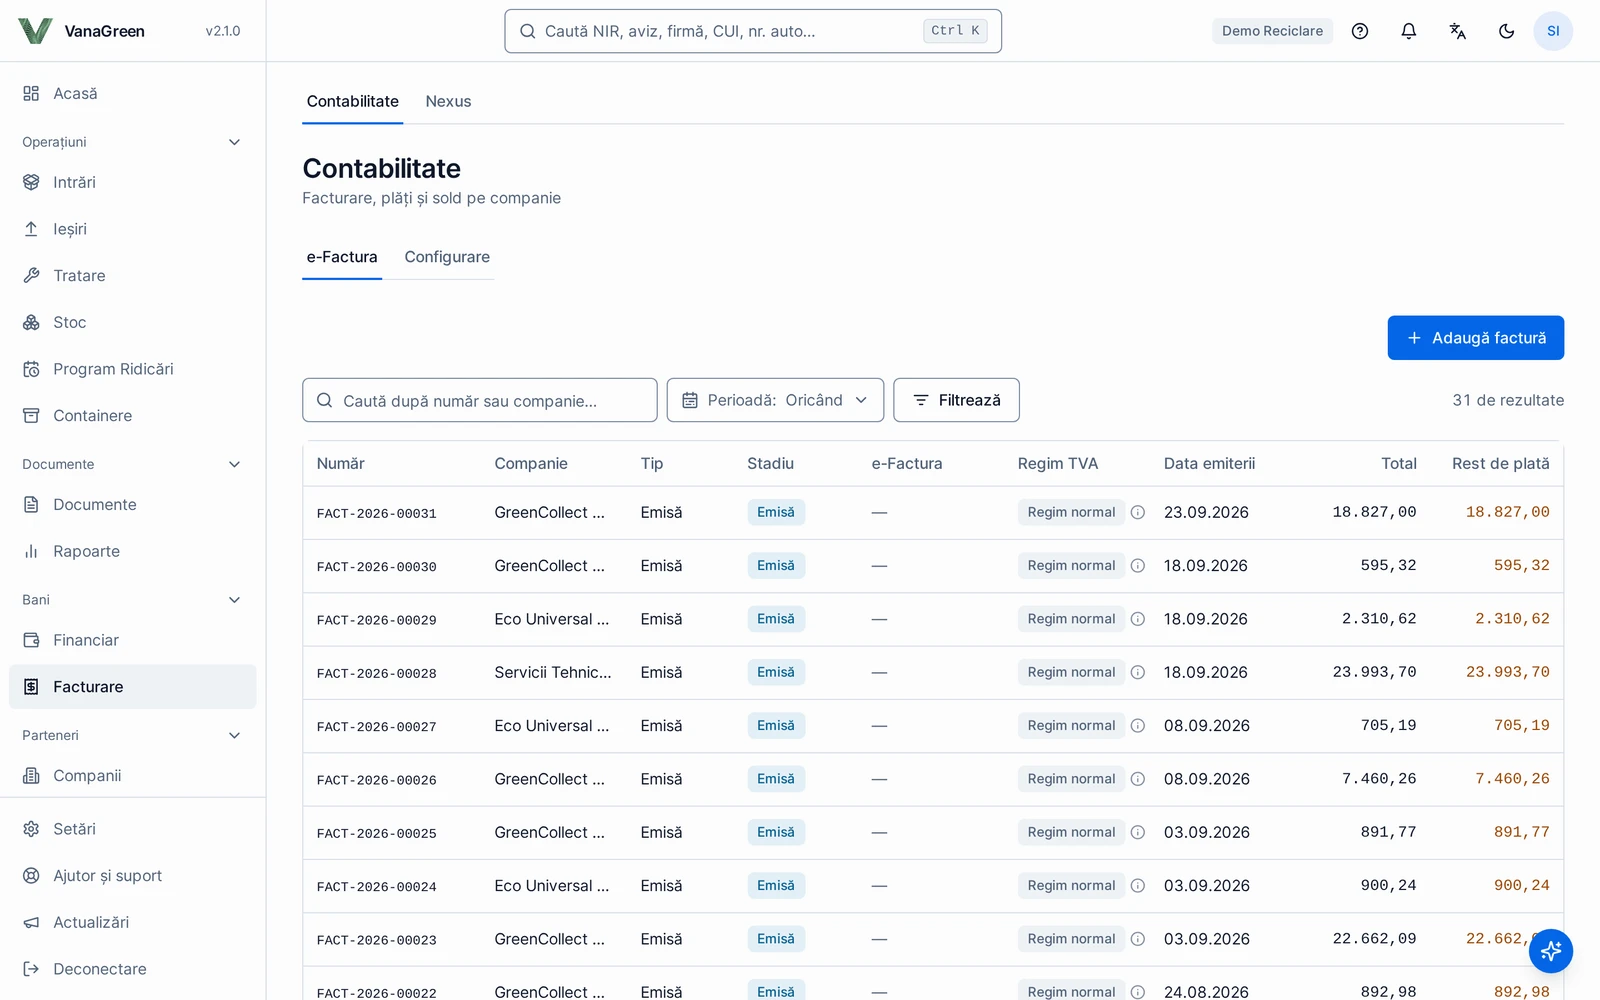Image resolution: width=1600 pixels, height=1000 pixels.
Task: Open Rapoarte in the sidebar
Action: [132, 552]
